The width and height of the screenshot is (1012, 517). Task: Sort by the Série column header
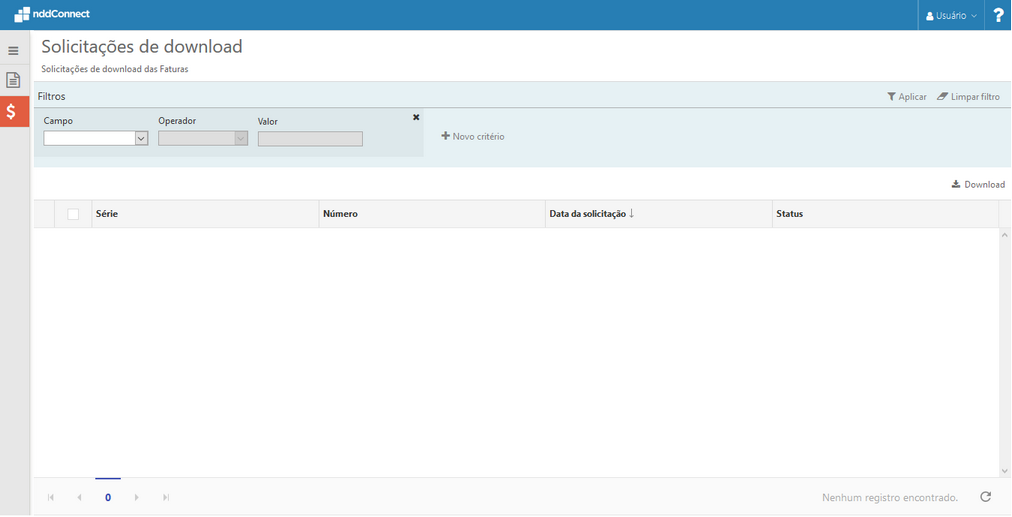107,214
